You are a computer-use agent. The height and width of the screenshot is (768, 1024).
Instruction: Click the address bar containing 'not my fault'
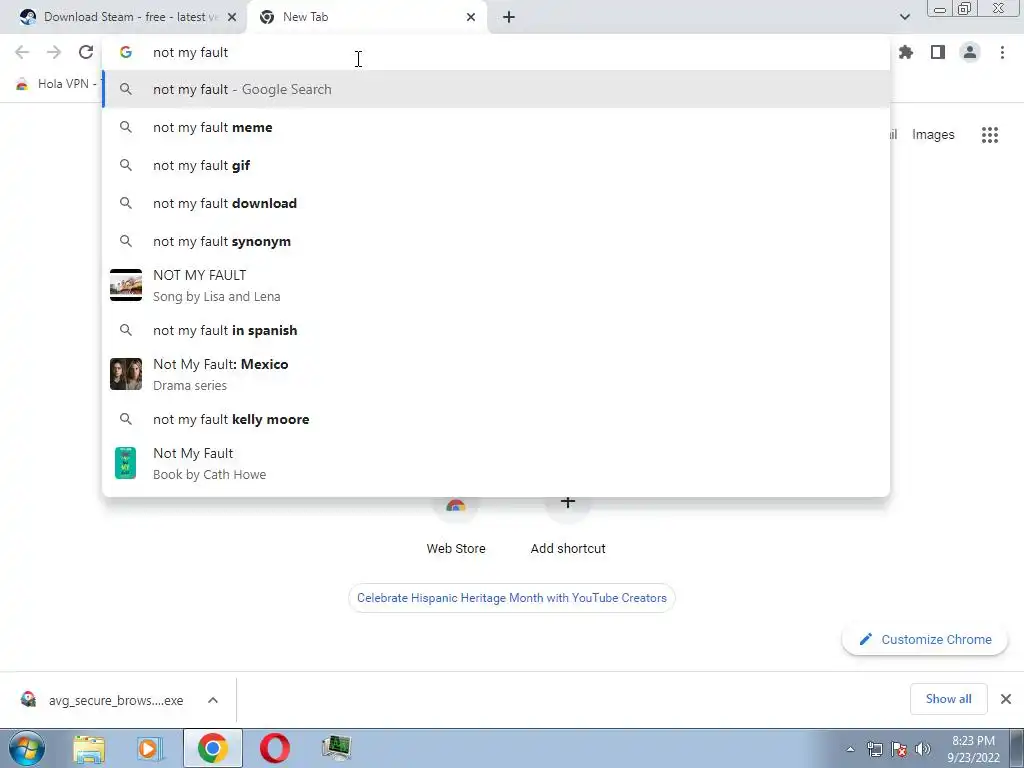[496, 52]
